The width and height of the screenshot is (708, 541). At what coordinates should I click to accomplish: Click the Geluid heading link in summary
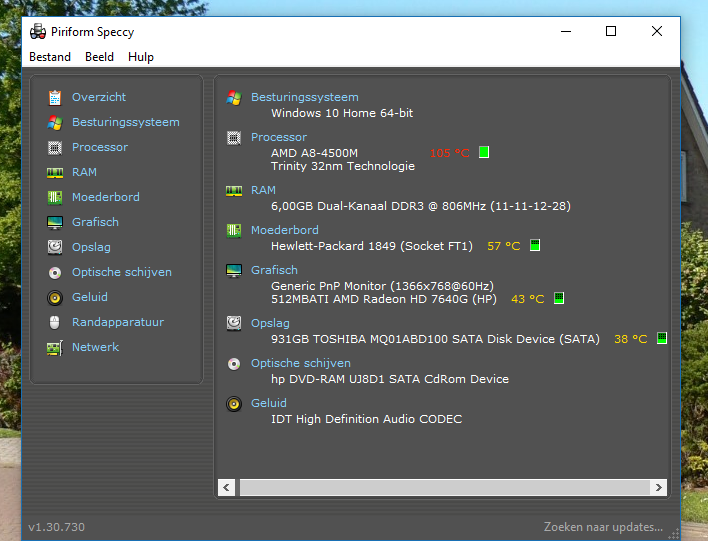pyautogui.click(x=269, y=403)
